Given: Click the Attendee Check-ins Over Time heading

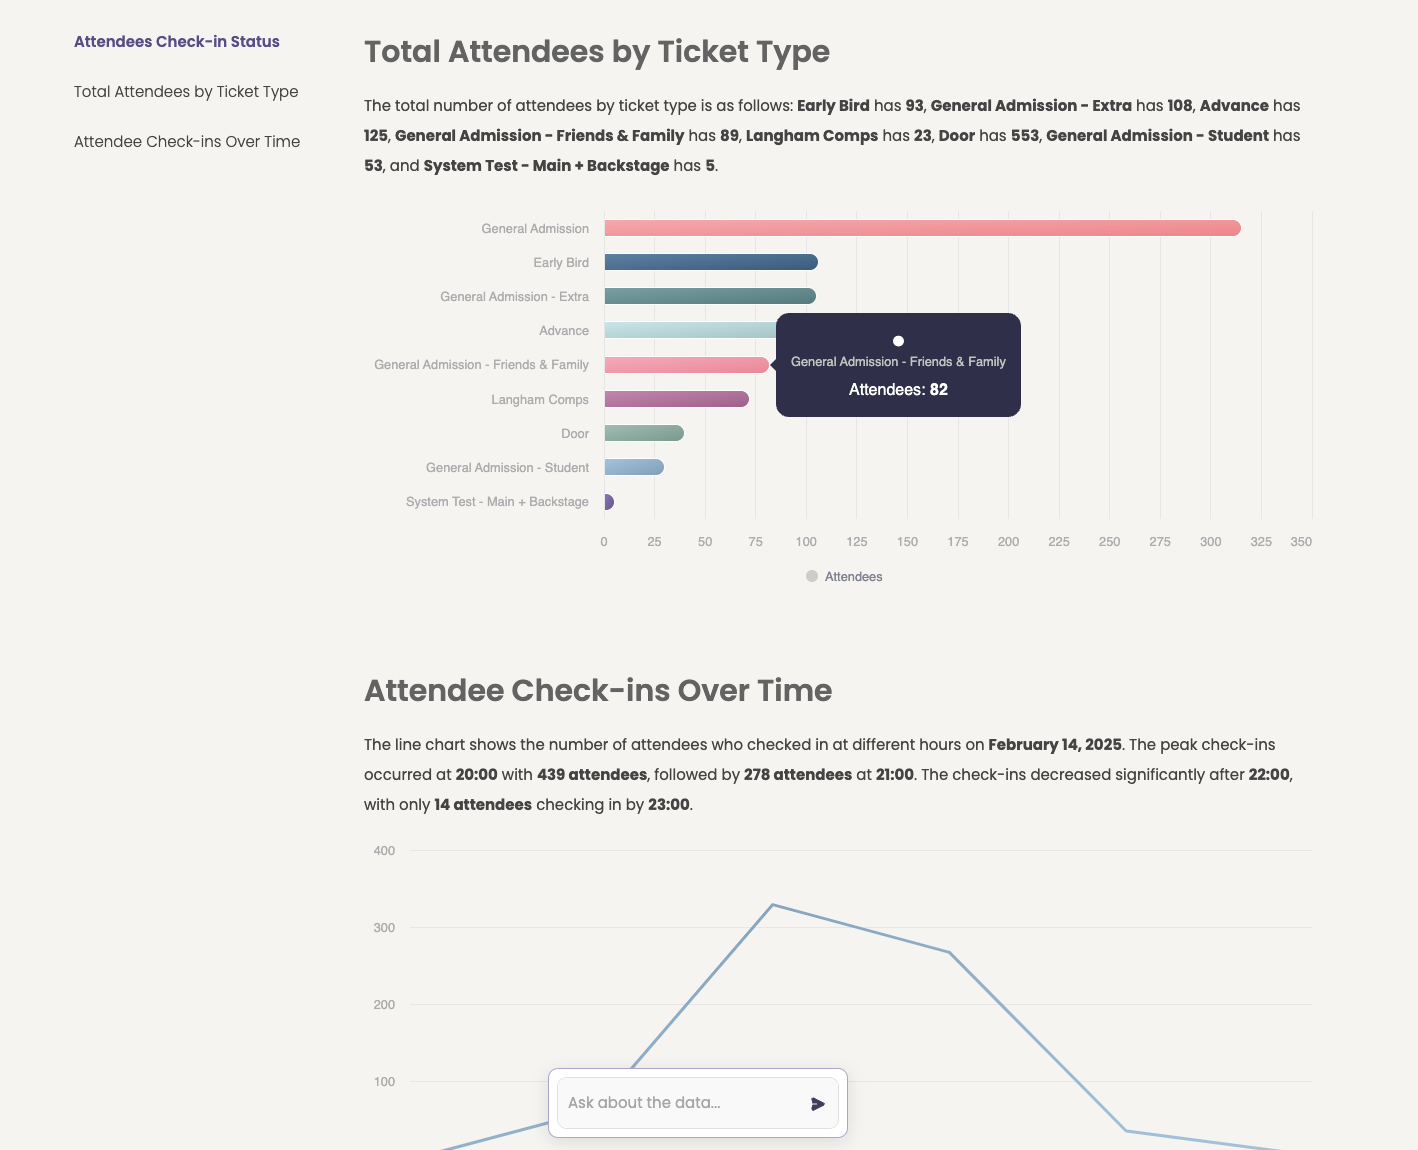Looking at the screenshot, I should (x=597, y=691).
